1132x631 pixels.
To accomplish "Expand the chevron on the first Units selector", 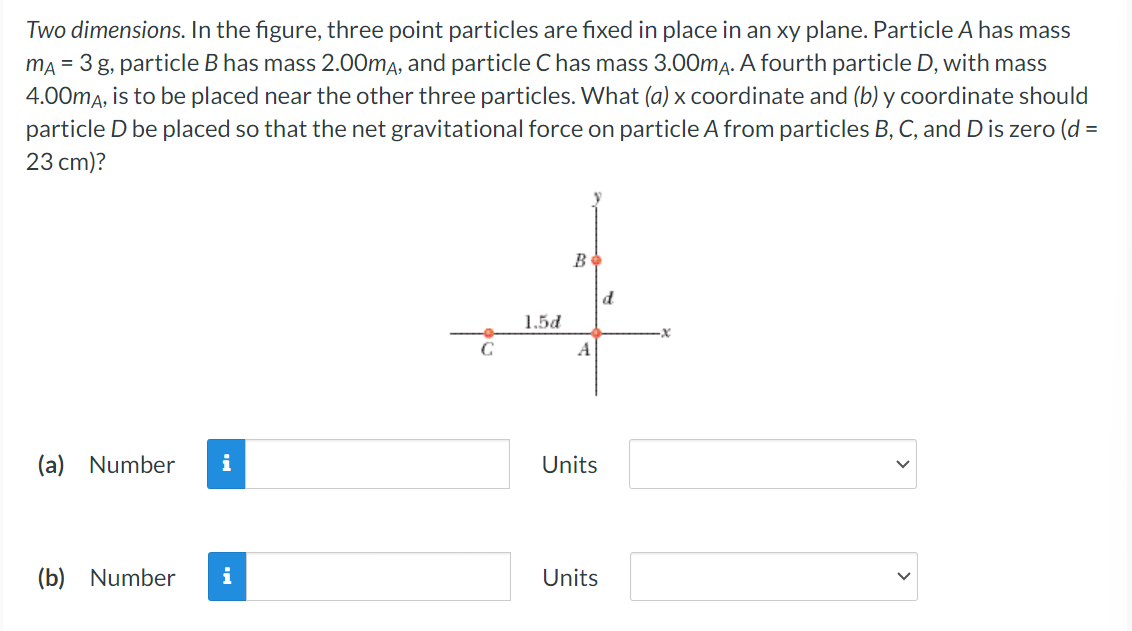I will pyautogui.click(x=901, y=464).
